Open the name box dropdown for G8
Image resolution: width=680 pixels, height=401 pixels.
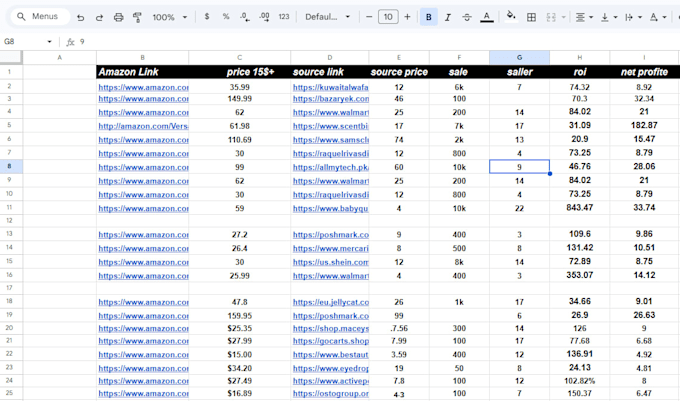(49, 42)
